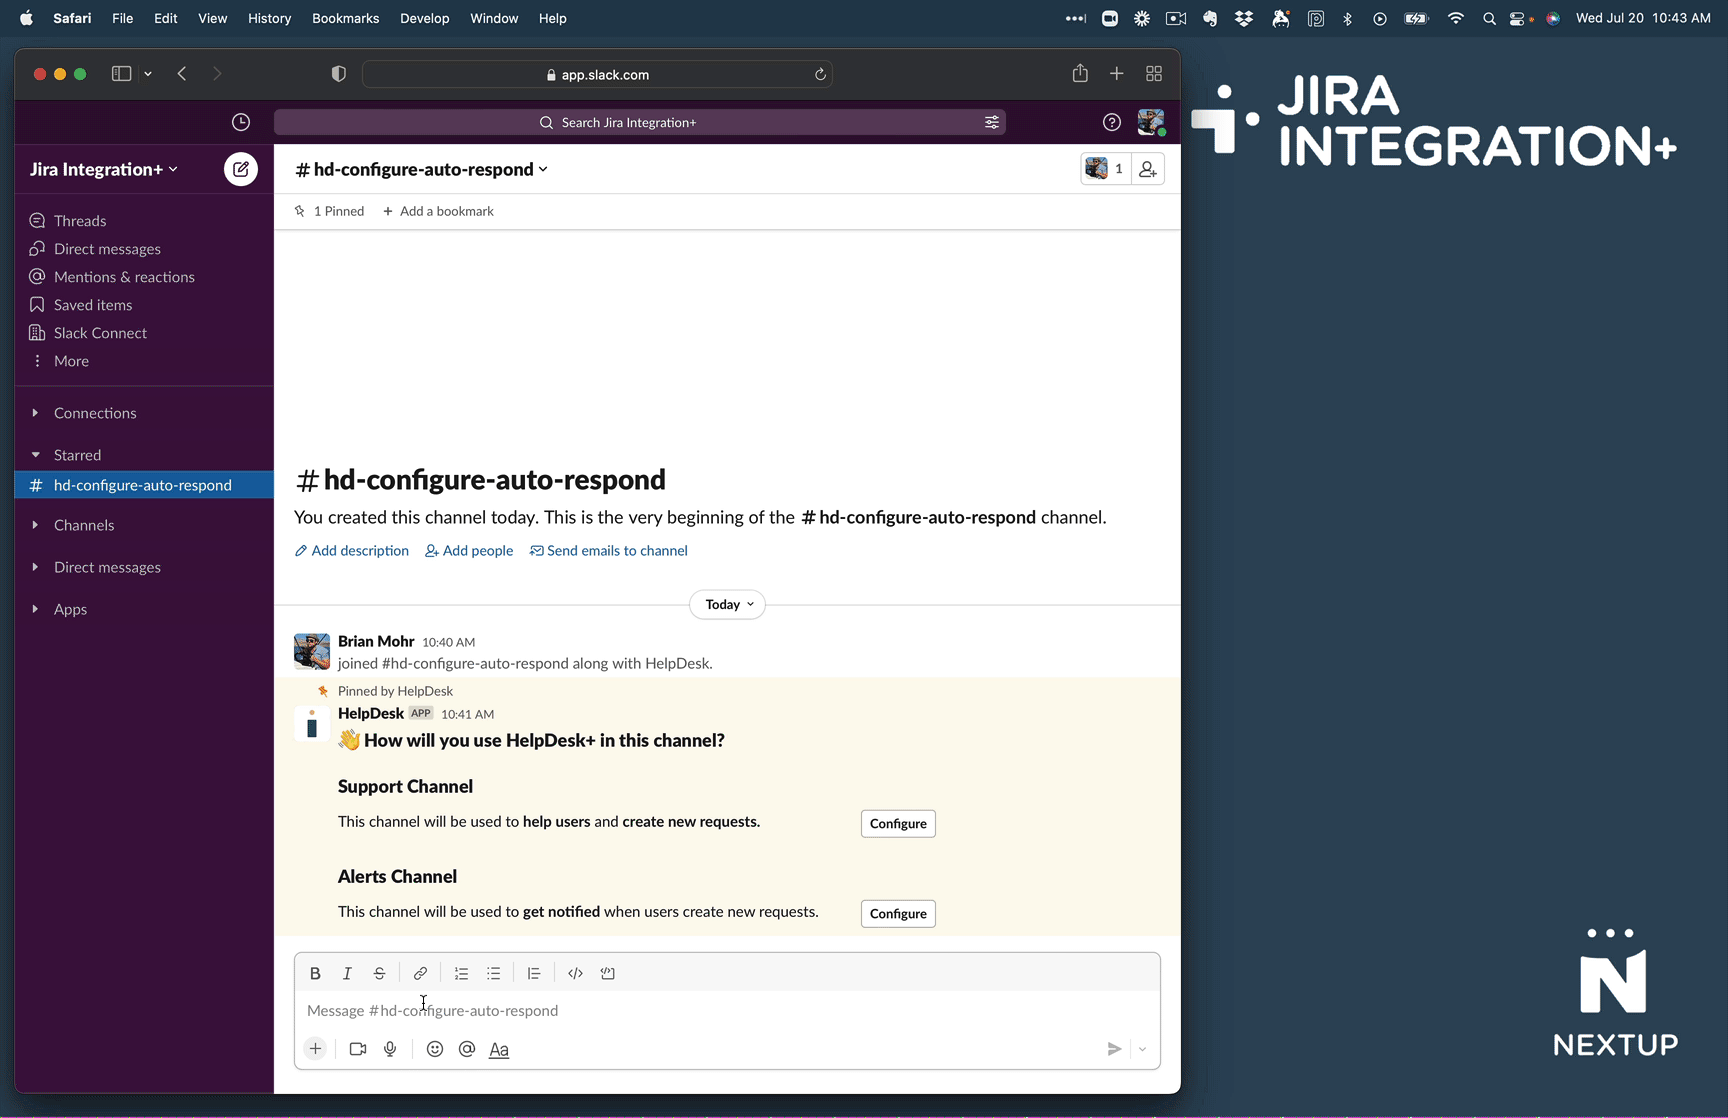The height and width of the screenshot is (1118, 1728).
Task: Open the Window menu
Action: tap(494, 18)
